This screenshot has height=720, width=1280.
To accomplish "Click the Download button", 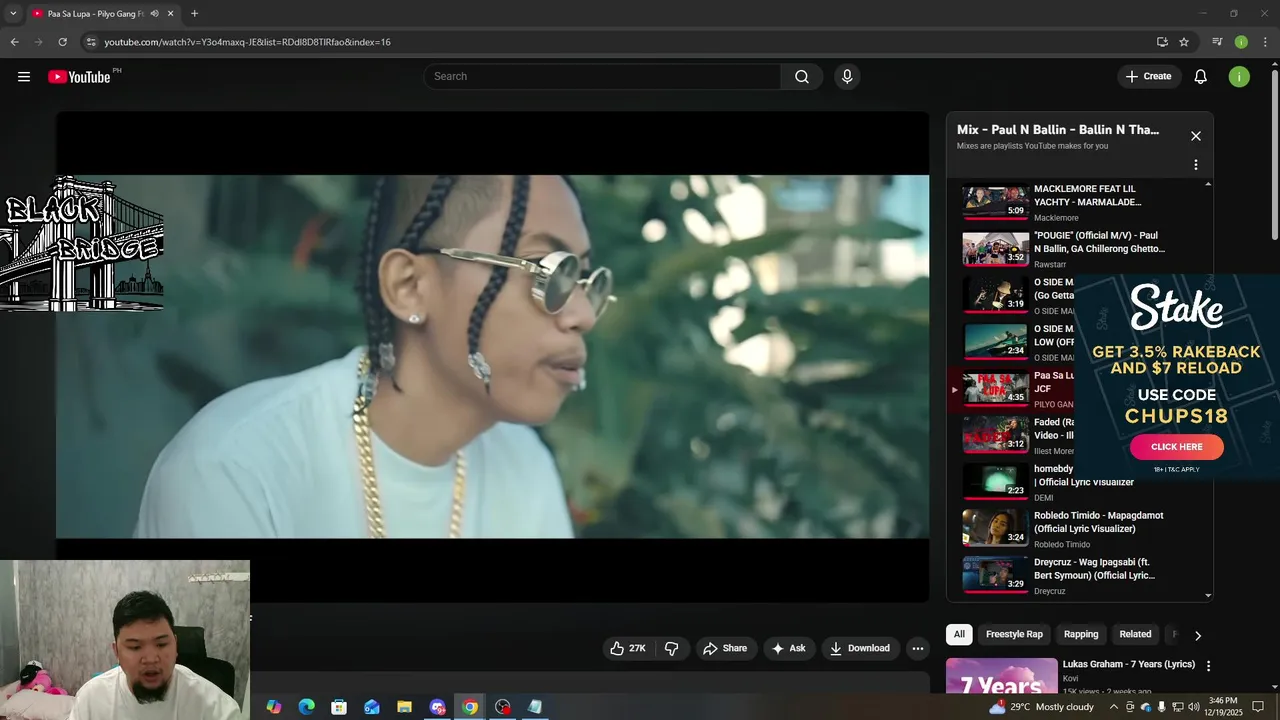I will [x=860, y=648].
